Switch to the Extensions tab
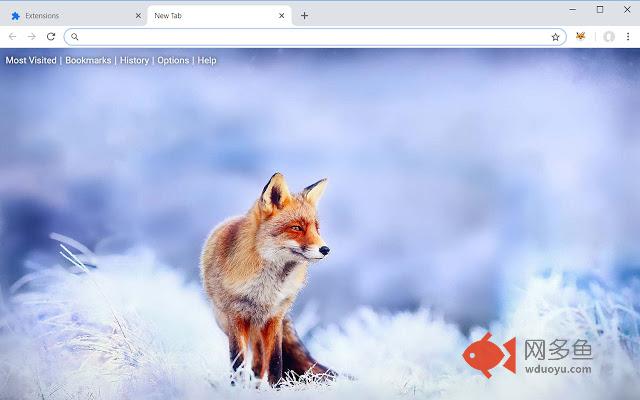Image resolution: width=640 pixels, height=400 pixels. tap(73, 16)
